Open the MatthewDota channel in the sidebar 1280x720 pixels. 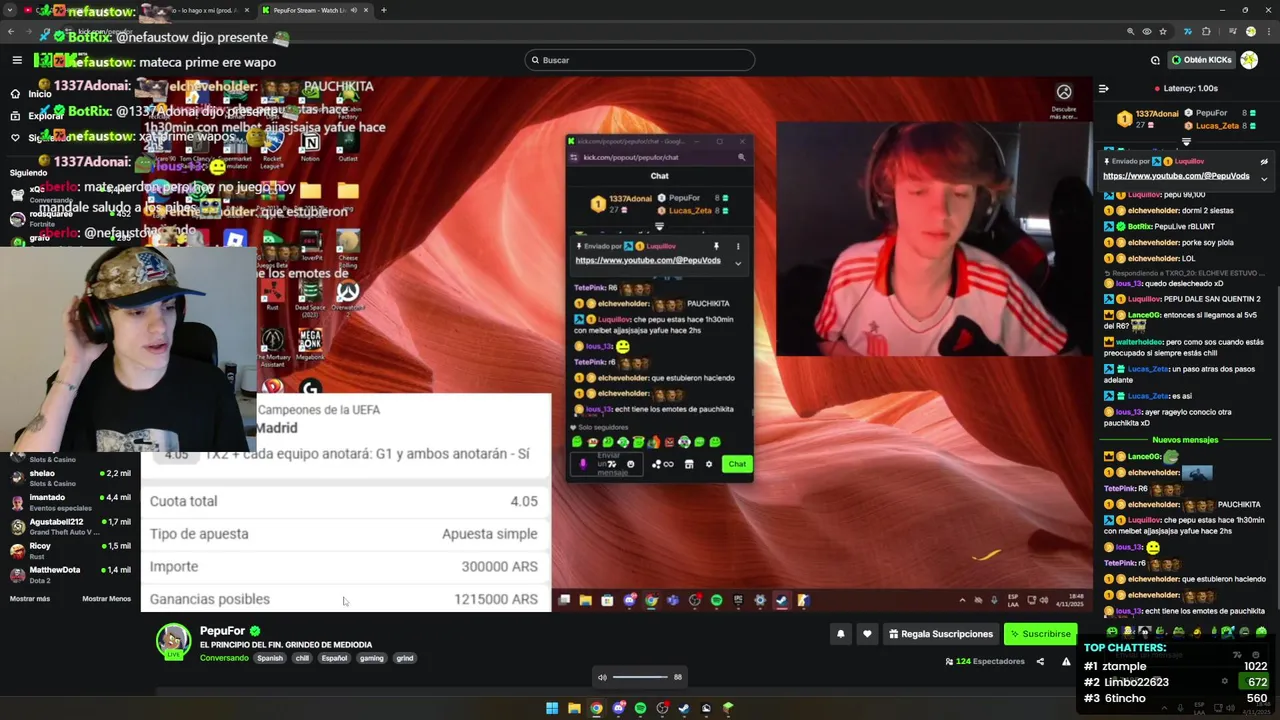pos(70,574)
